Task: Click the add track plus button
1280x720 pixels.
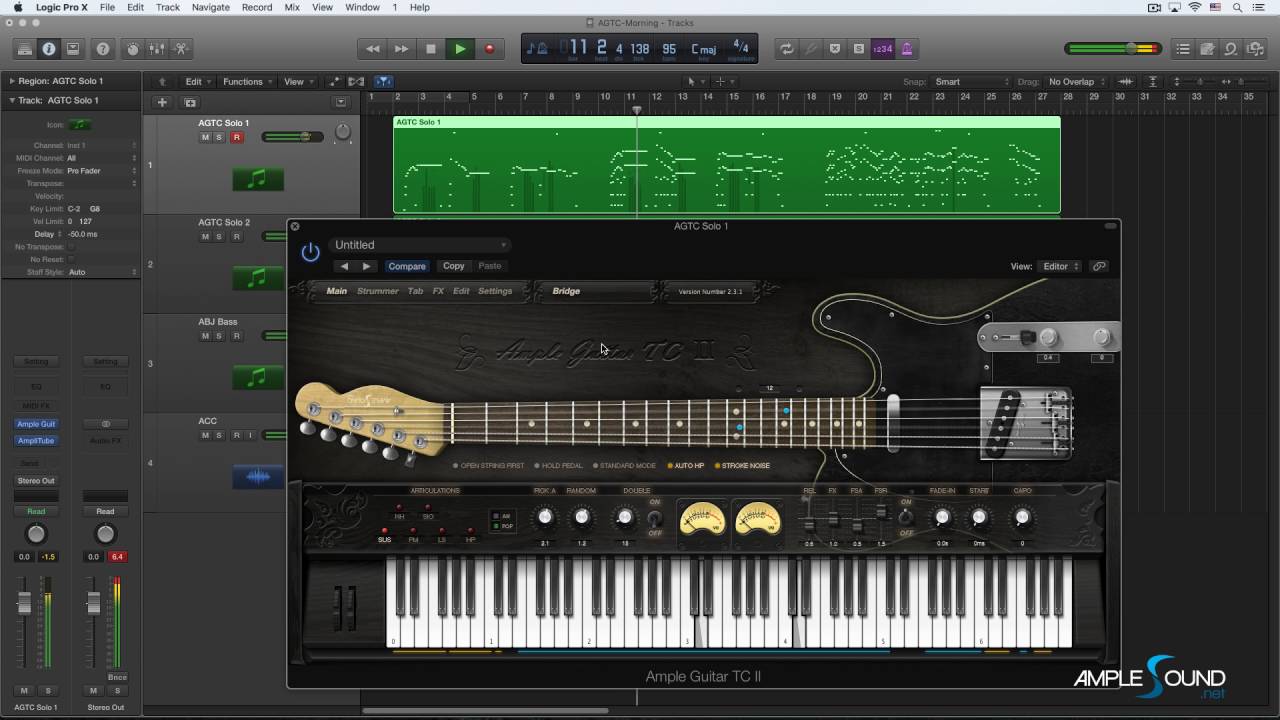Action: coord(162,102)
